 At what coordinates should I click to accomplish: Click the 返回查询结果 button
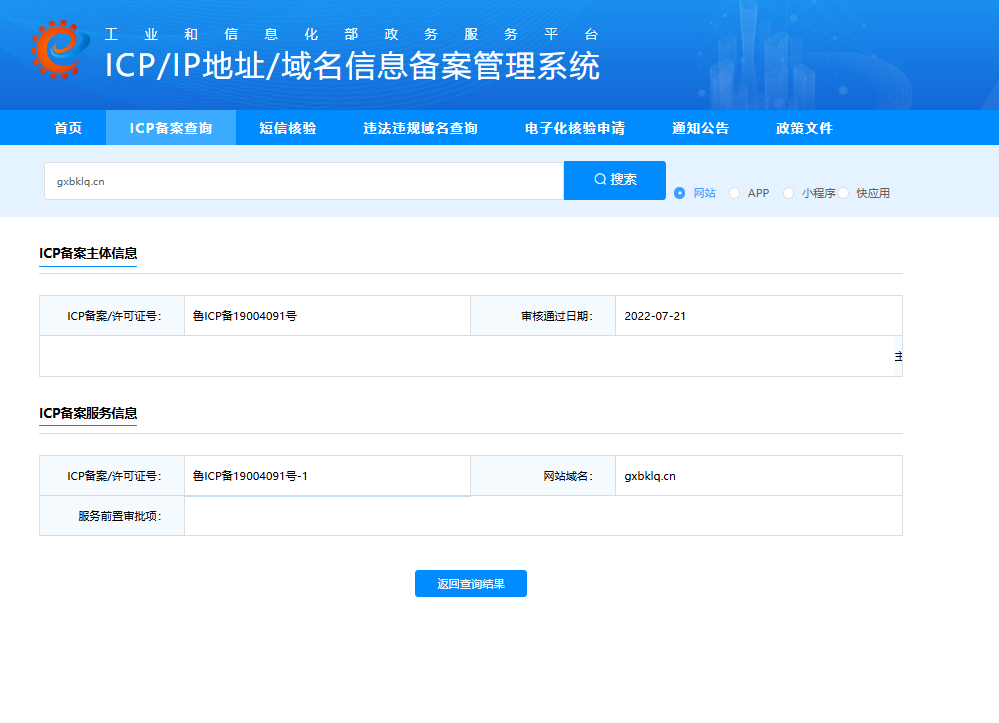point(471,583)
